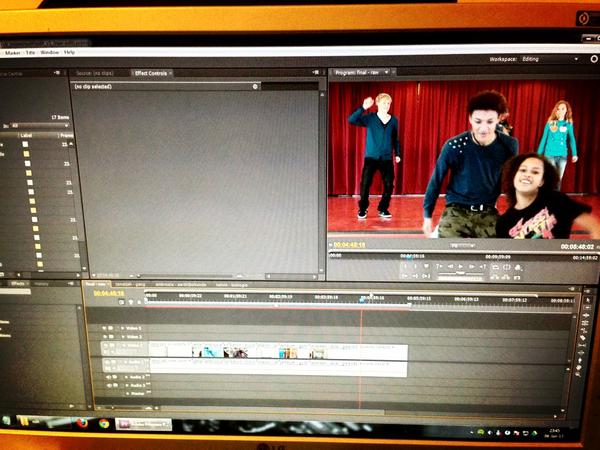Click the timeline marker icon beside Snap
The width and height of the screenshot is (600, 450).
pos(139,302)
